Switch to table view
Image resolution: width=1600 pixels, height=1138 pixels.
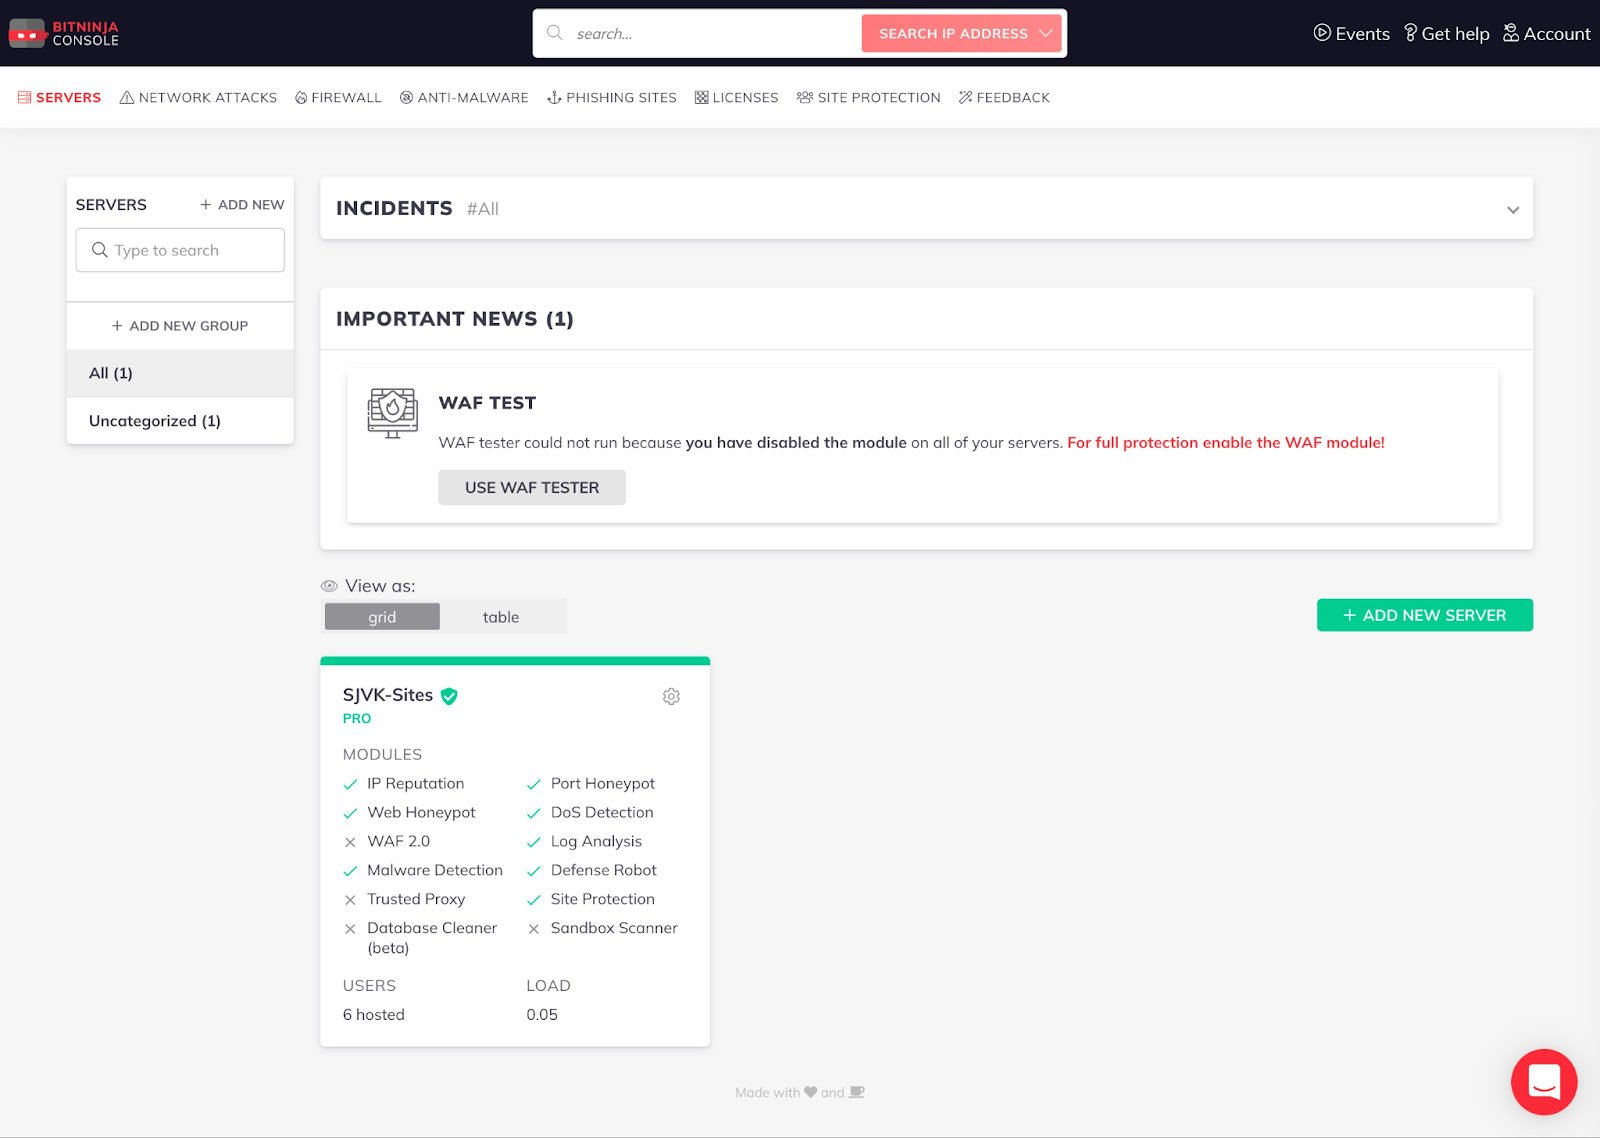pos(501,617)
